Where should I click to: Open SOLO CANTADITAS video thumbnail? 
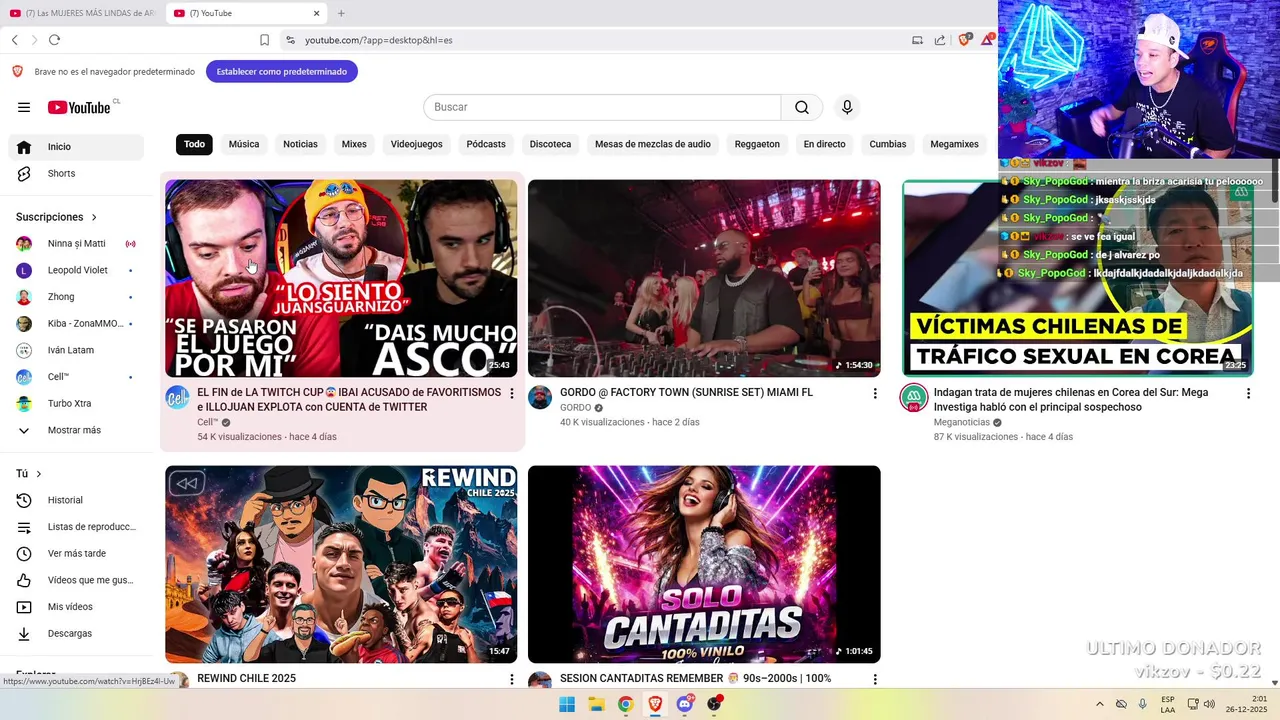(x=704, y=564)
